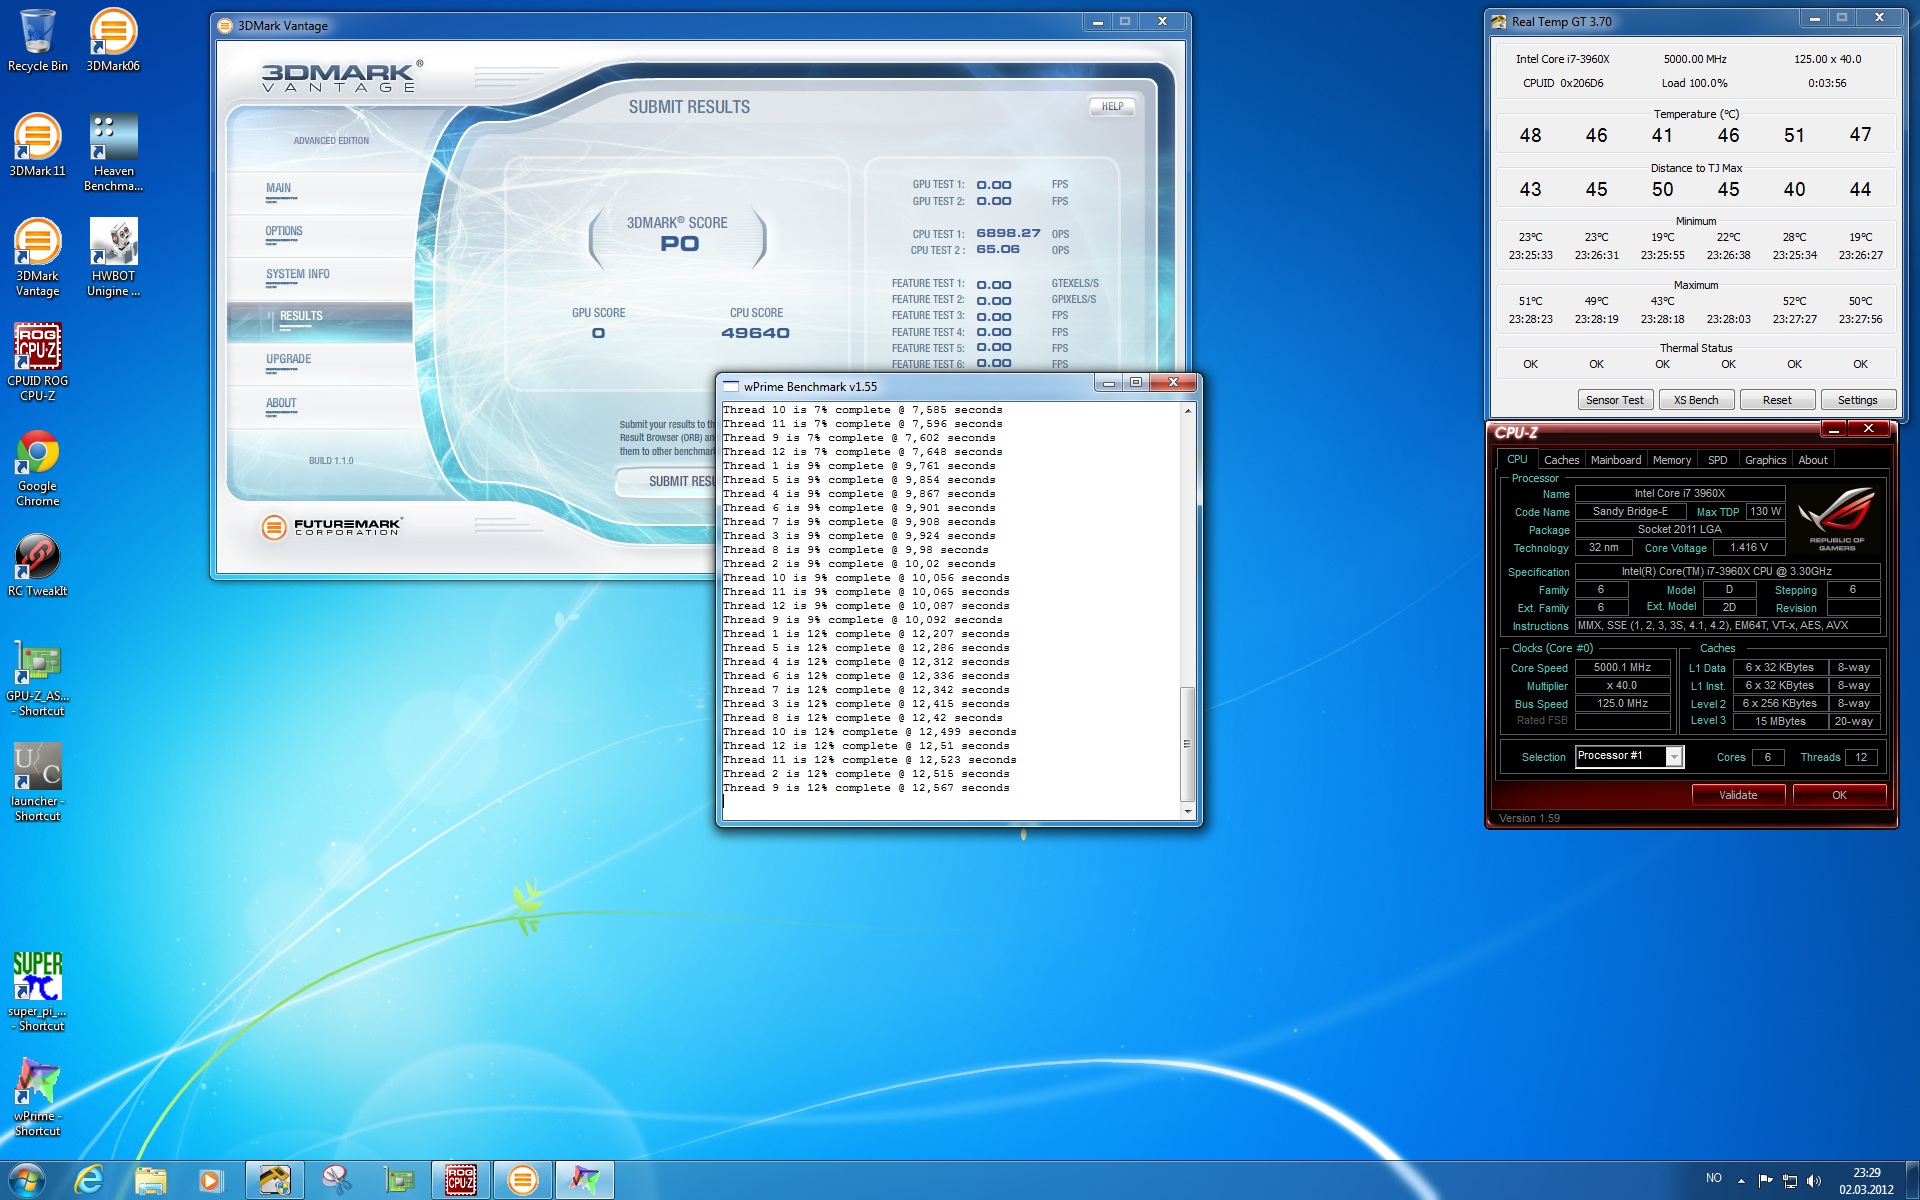Switch to 3DMark Vantage taskbar button
Viewport: 1920px width, 1200px height.
(x=522, y=1181)
